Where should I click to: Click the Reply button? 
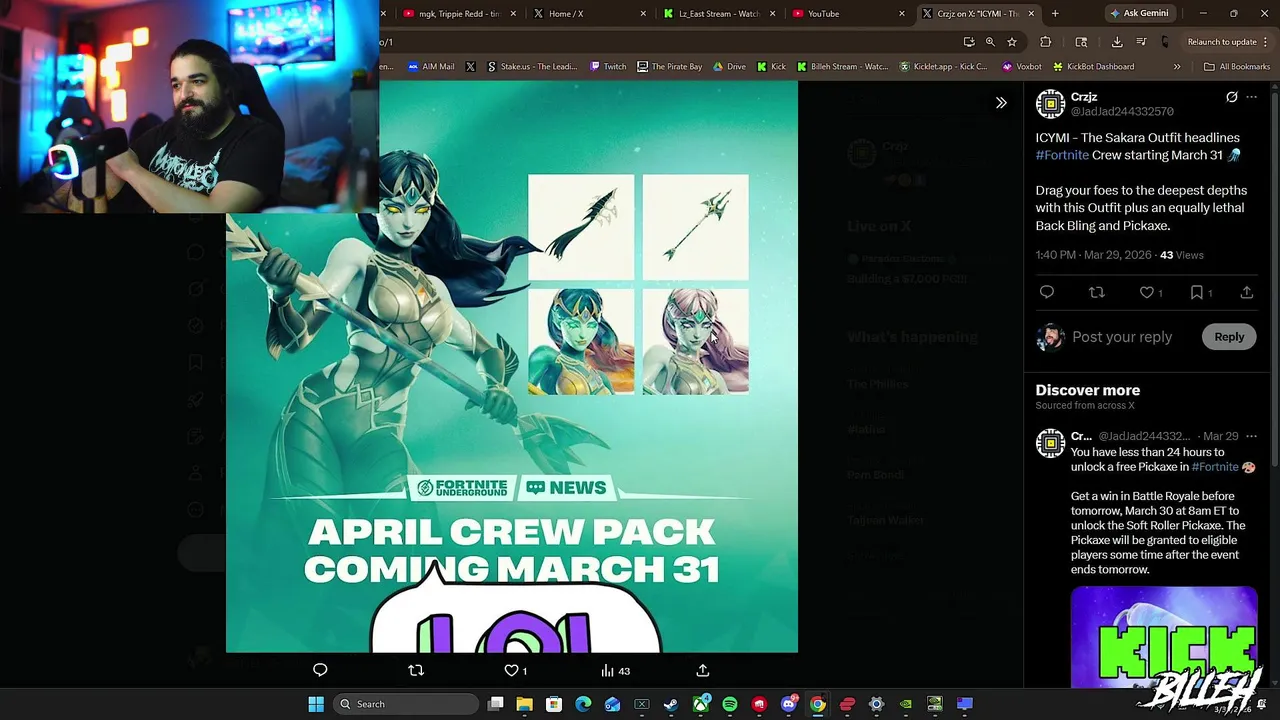1229,337
